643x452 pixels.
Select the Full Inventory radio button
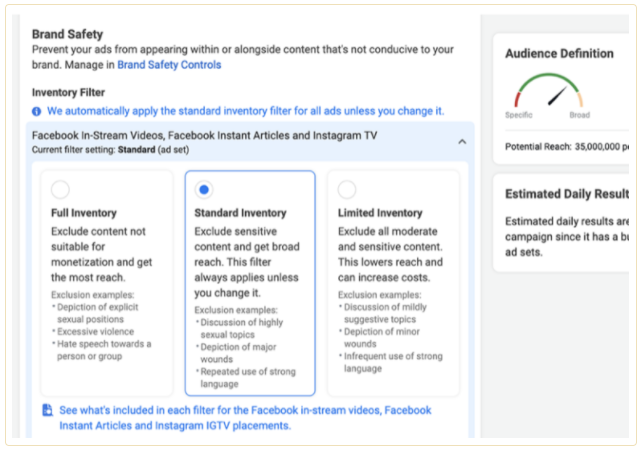tap(60, 189)
